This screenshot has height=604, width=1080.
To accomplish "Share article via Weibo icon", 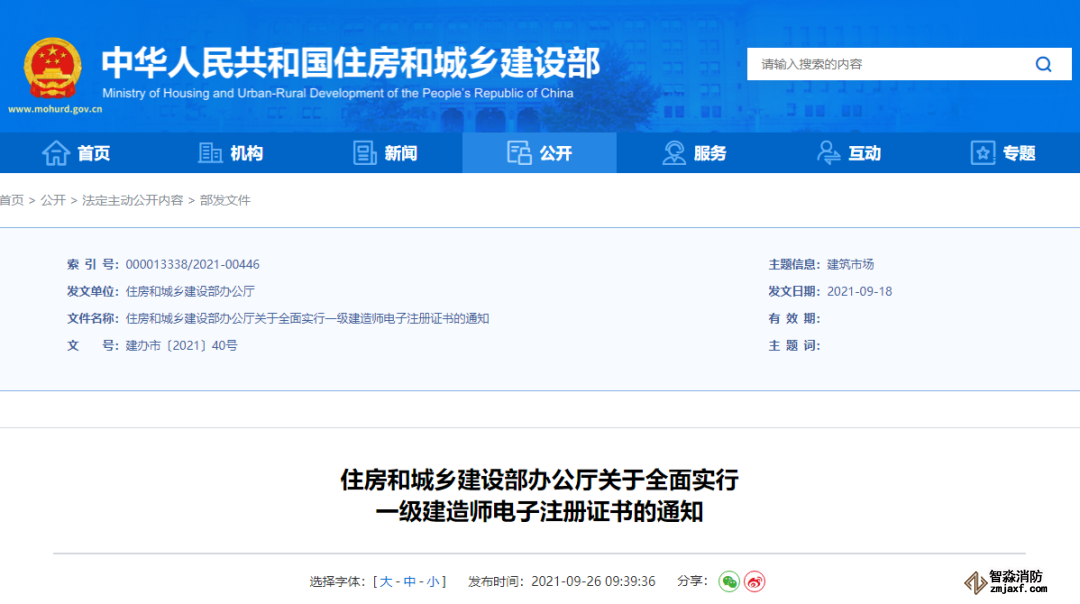I will (755, 581).
